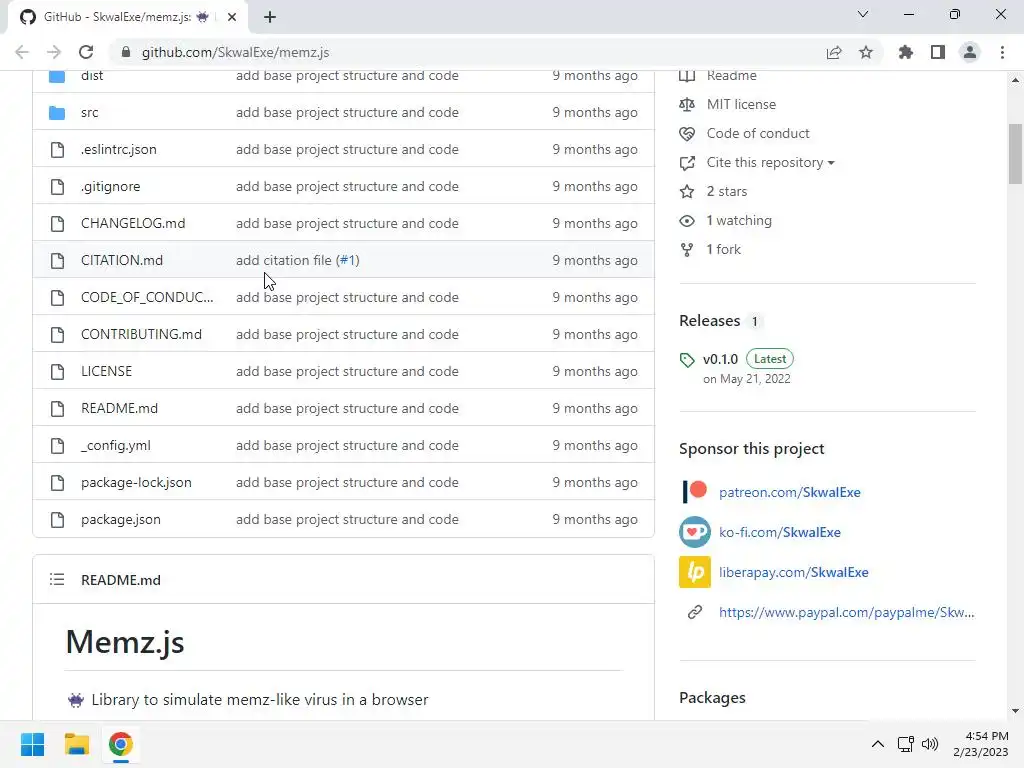Open CITATION.md file
This screenshot has height=768, width=1024.
122,261
